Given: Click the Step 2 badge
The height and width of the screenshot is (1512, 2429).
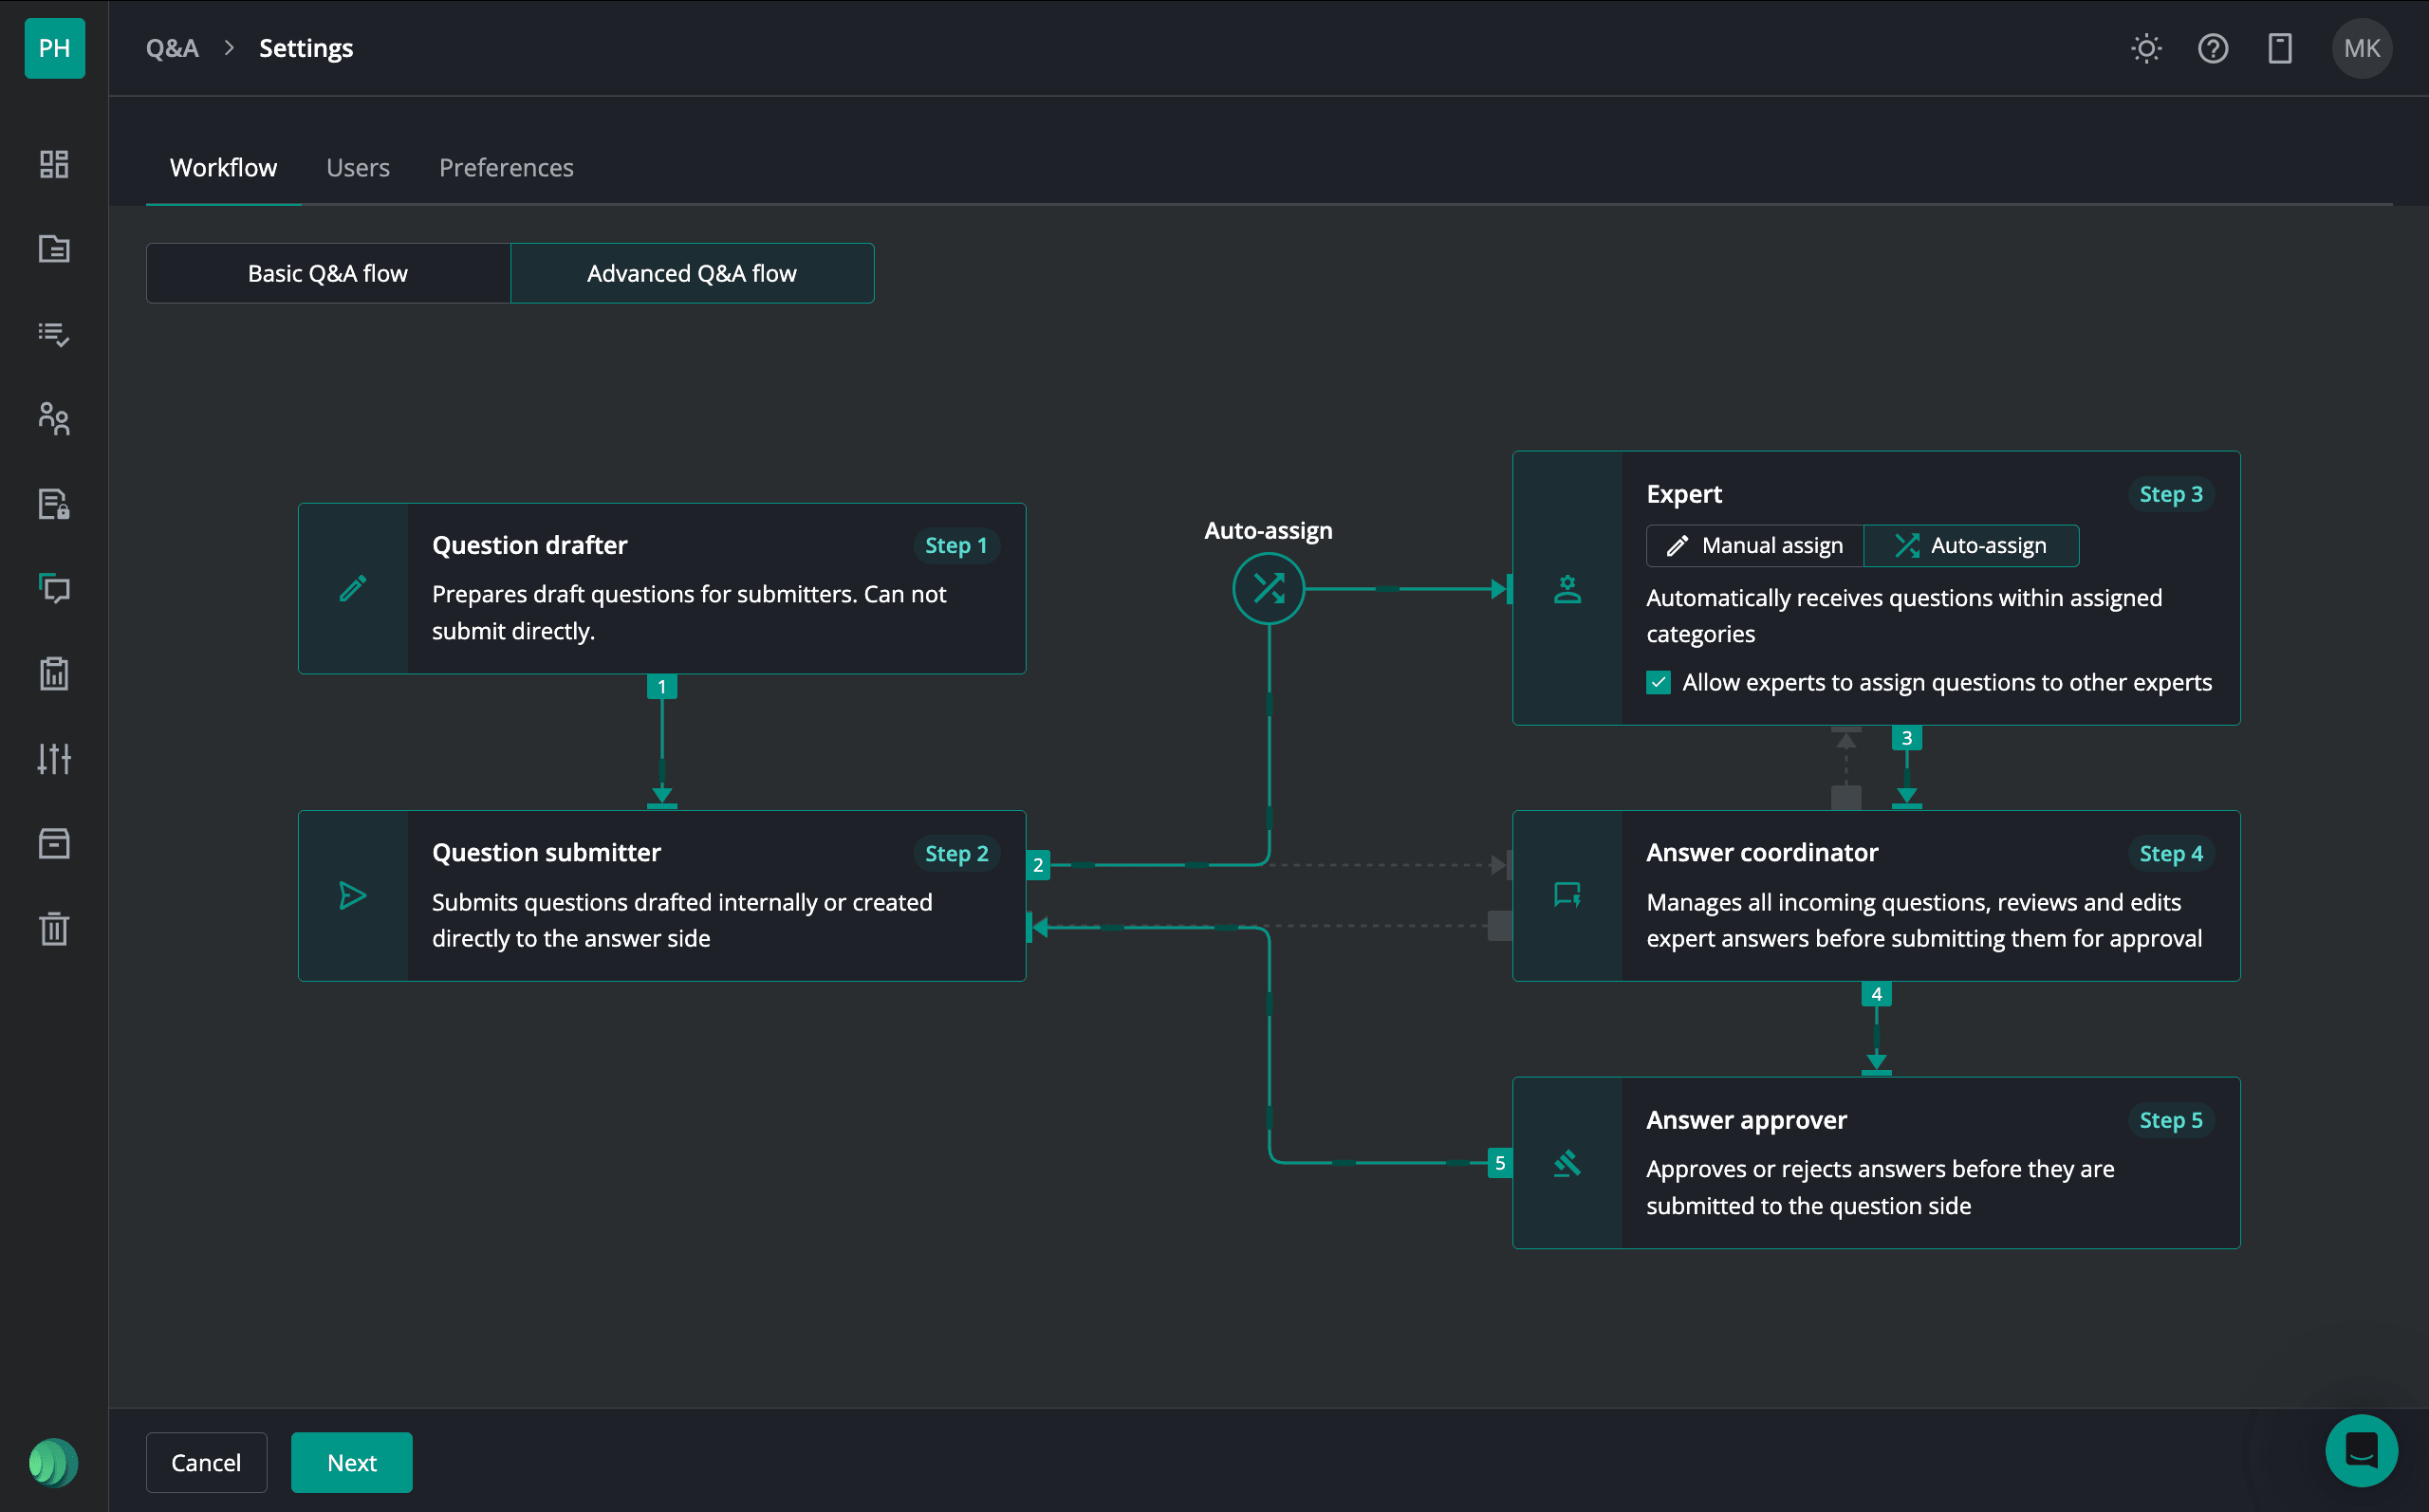Looking at the screenshot, I should click(956, 853).
